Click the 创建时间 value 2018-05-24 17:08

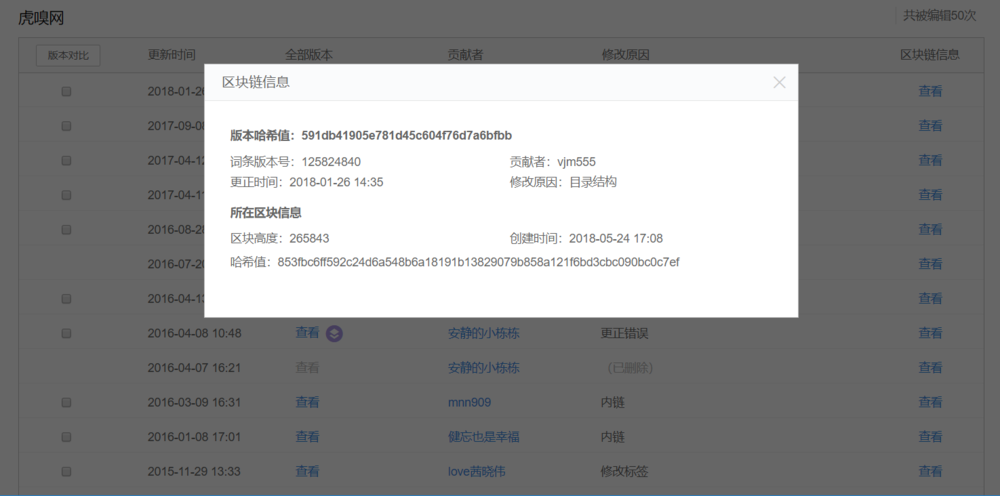(x=616, y=238)
